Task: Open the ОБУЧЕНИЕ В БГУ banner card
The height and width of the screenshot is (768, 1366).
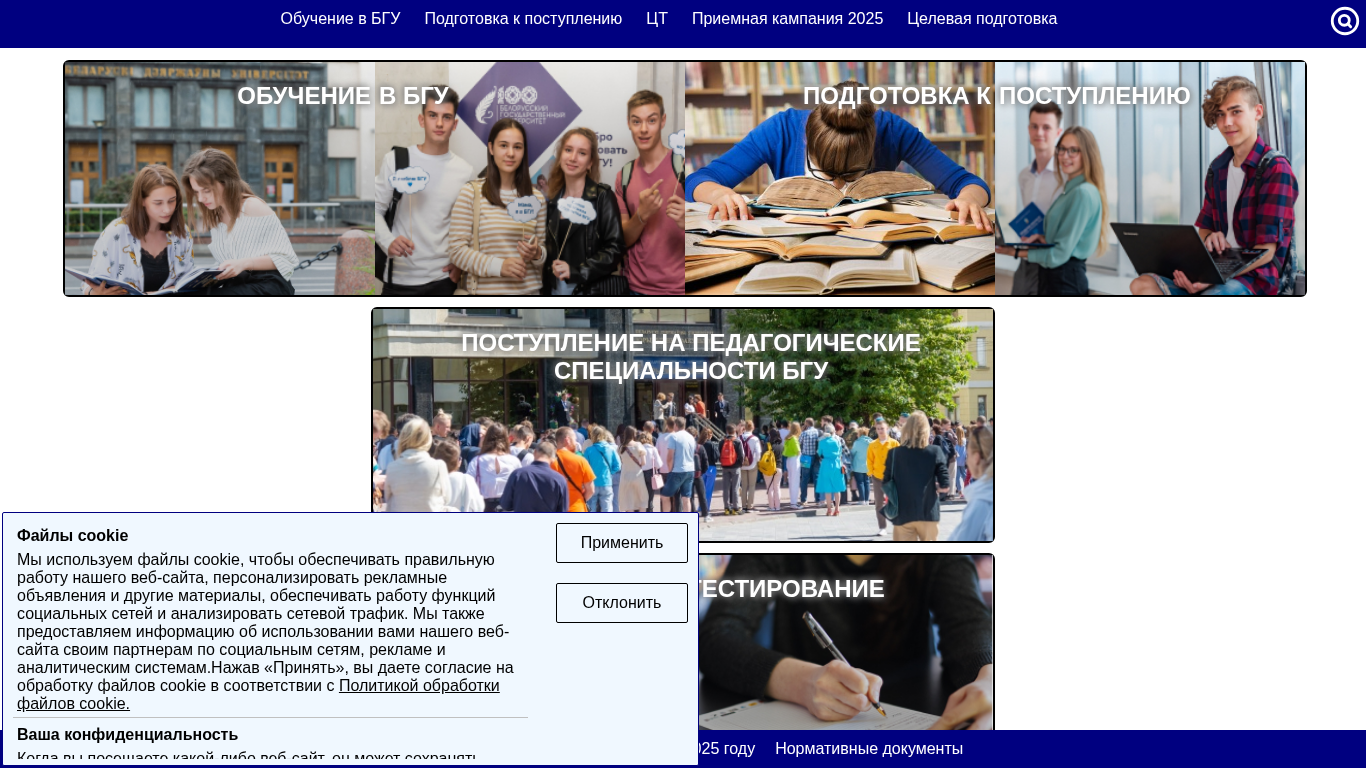Action: [375, 179]
